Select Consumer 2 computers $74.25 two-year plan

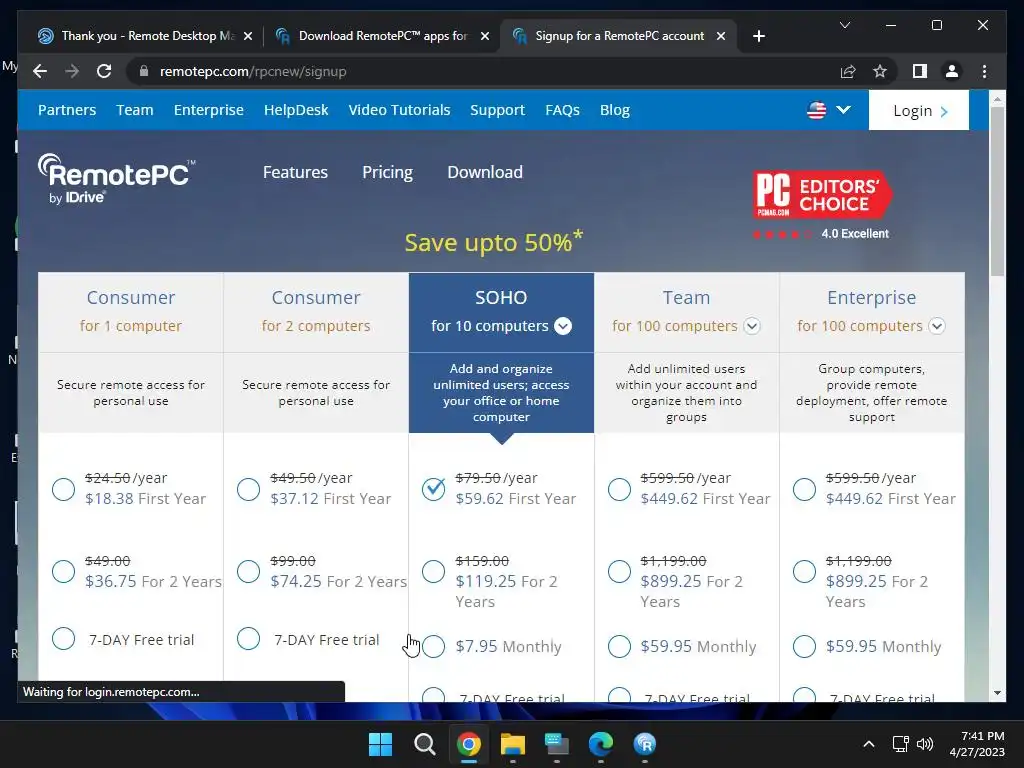tap(248, 571)
